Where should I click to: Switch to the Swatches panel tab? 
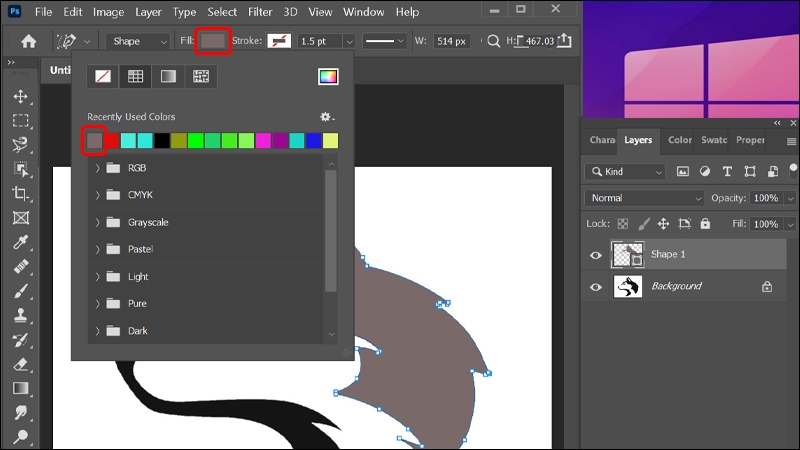[x=714, y=140]
